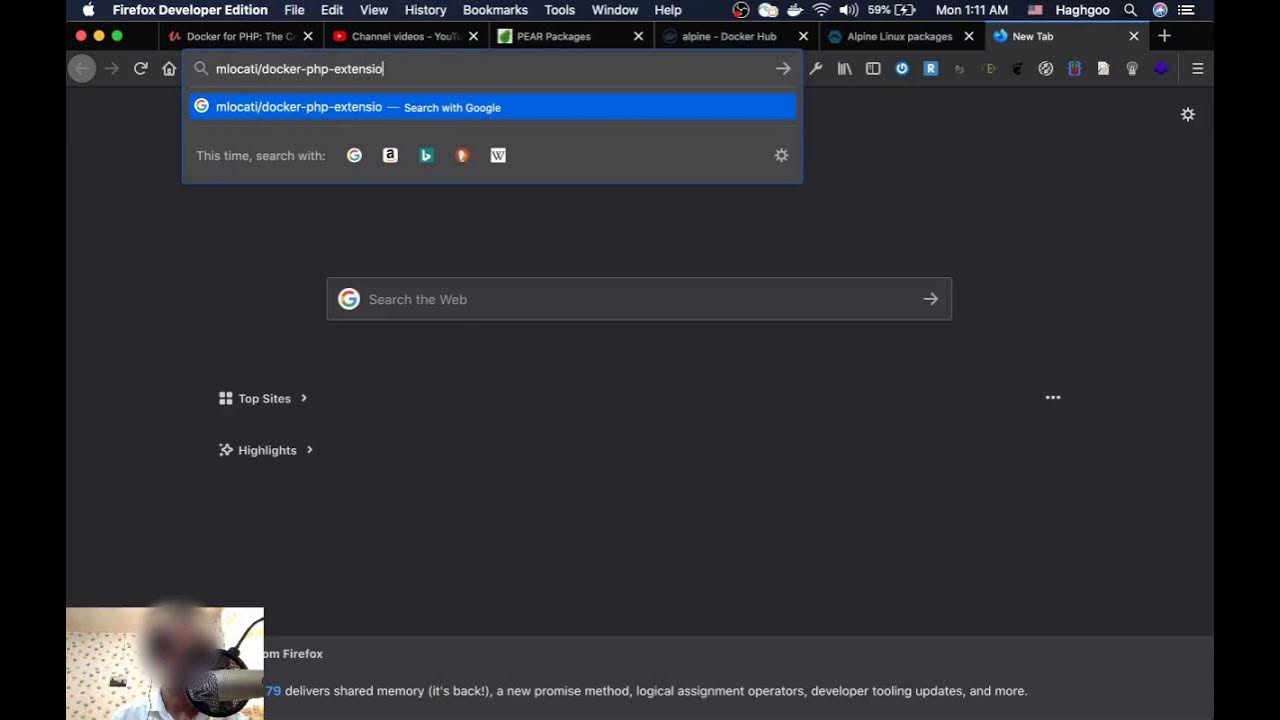Open volume control in menu bar

(849, 10)
